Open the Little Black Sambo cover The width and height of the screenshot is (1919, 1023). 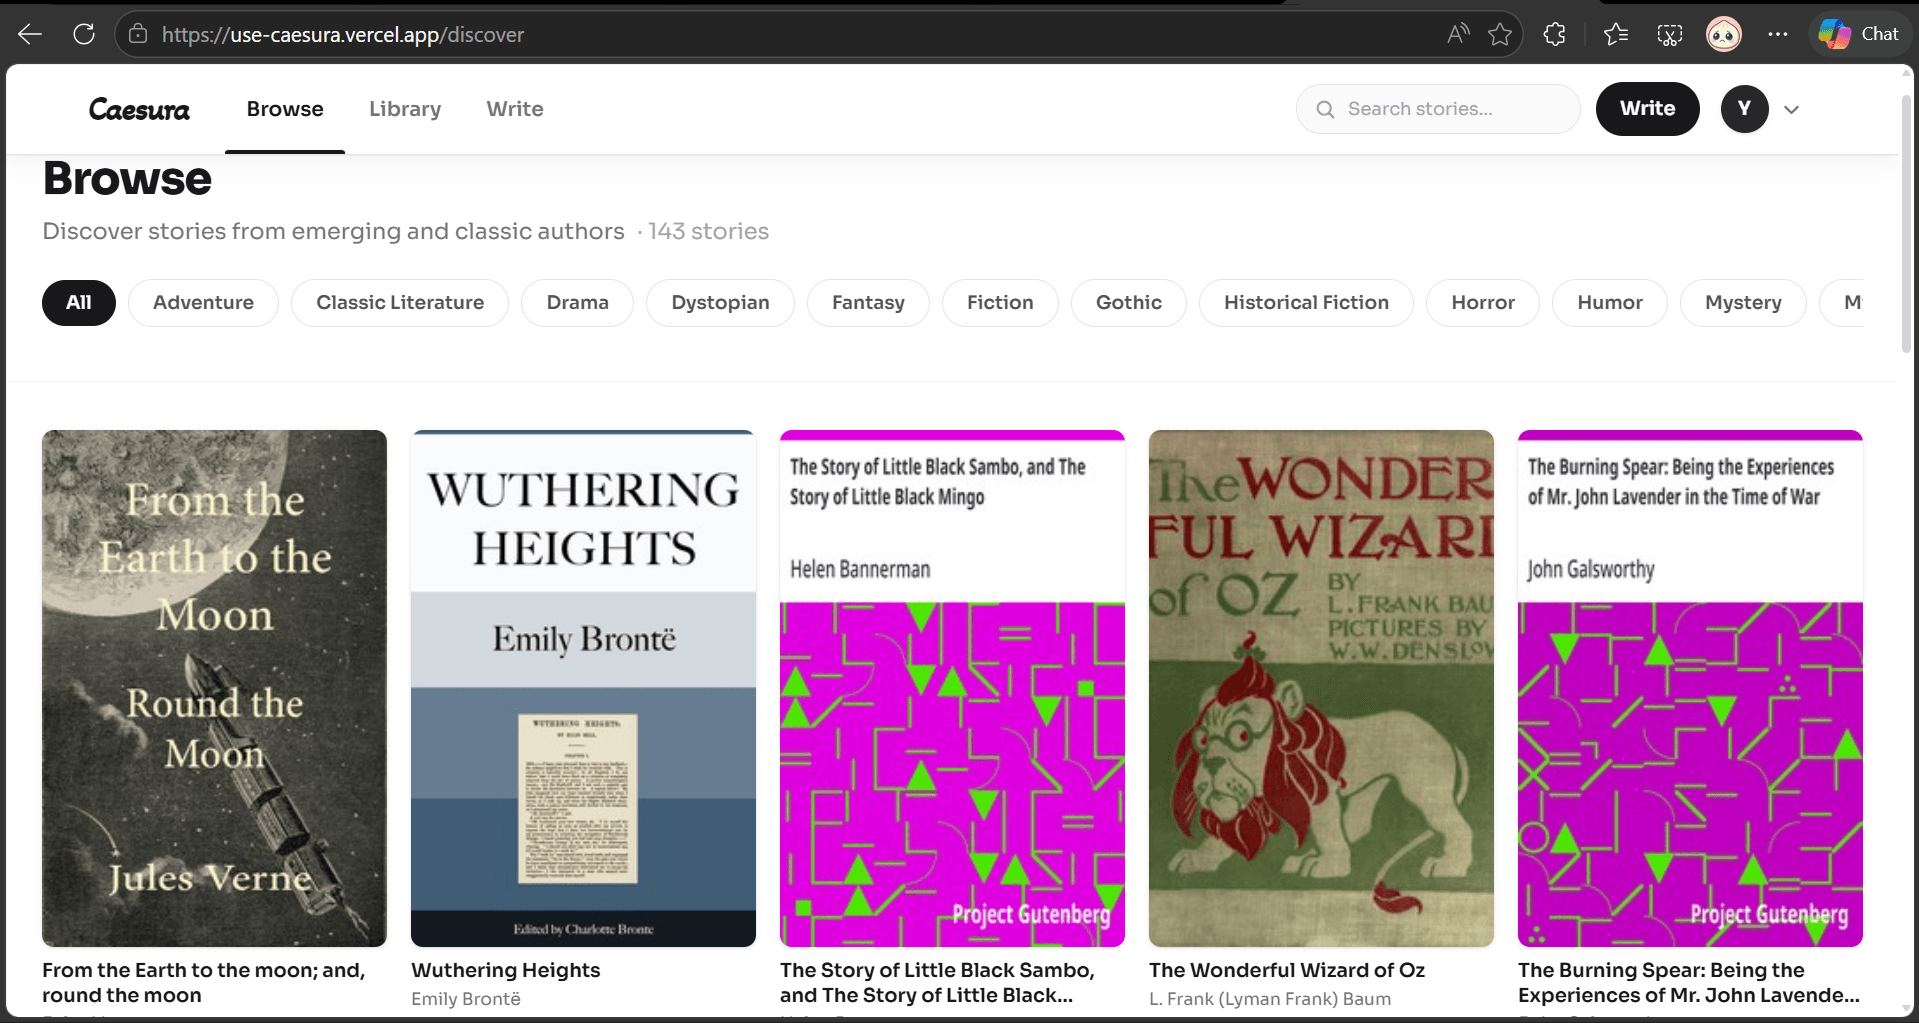pos(952,688)
